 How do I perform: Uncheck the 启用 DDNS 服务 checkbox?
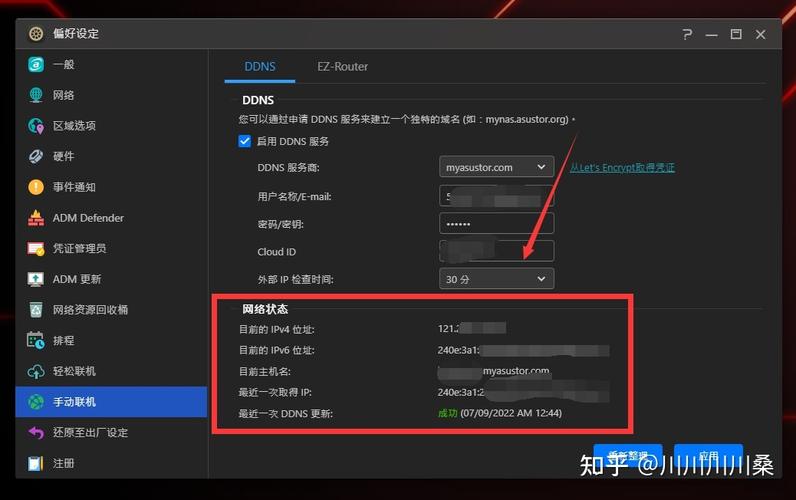click(x=244, y=141)
